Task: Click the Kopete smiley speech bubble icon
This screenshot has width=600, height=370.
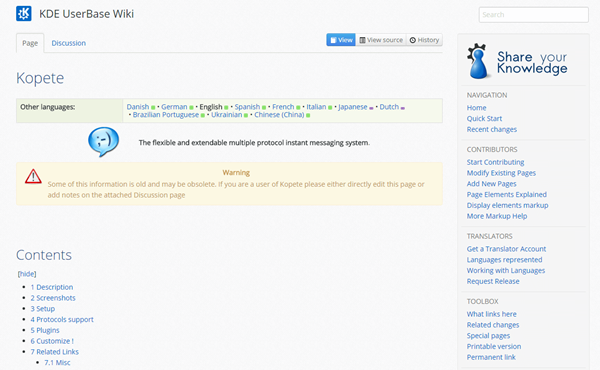Action: pyautogui.click(x=103, y=142)
